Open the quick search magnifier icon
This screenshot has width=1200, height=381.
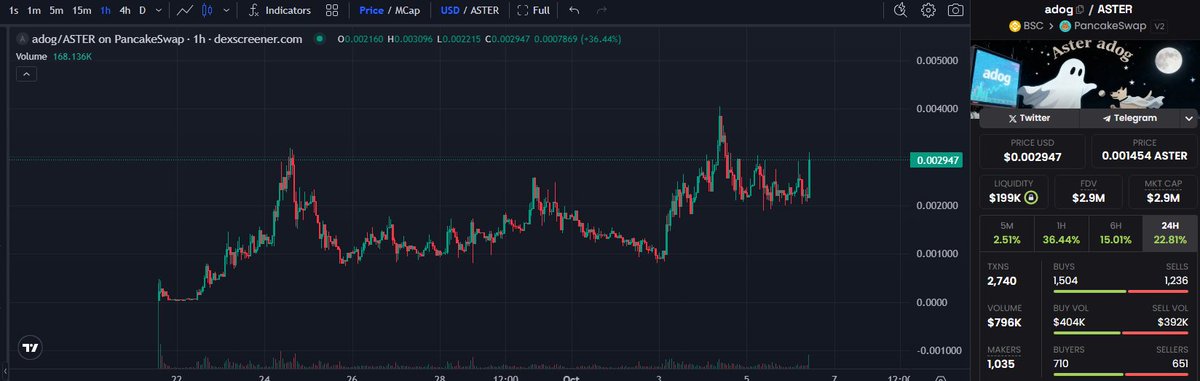[900, 11]
